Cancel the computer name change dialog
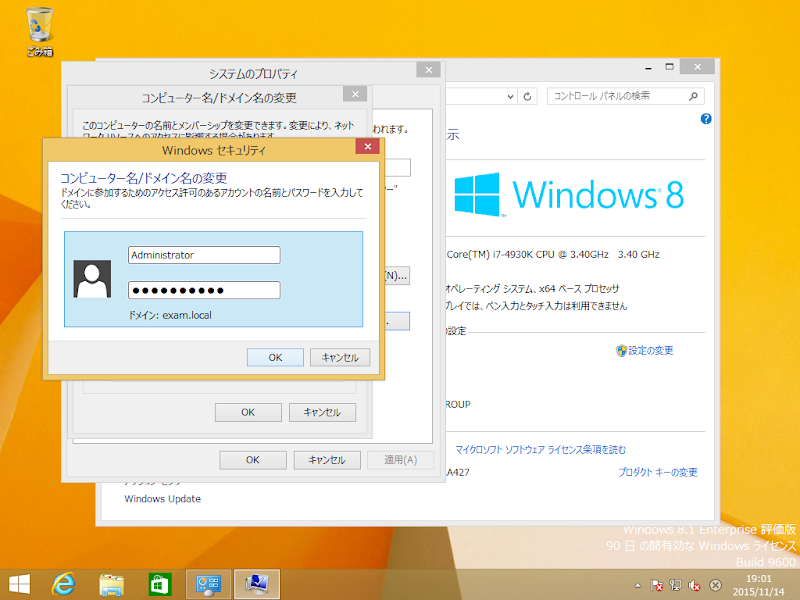 [x=322, y=412]
